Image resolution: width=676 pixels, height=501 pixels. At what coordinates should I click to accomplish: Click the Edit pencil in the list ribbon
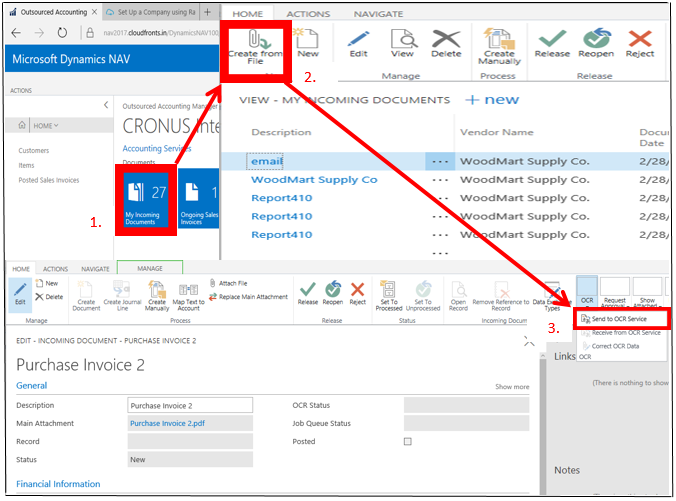[x=358, y=39]
